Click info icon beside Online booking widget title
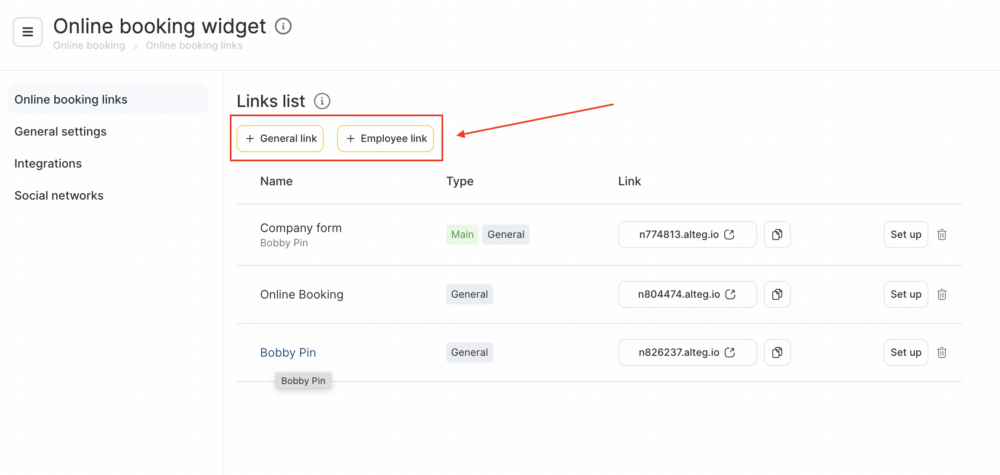The height and width of the screenshot is (475, 1000). point(283,26)
